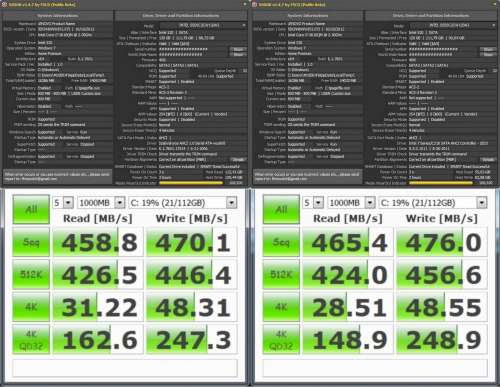Toggle the Show checkbox for World Wide Name in the right info window
The width and height of the screenshot is (500, 387).
(488, 54)
